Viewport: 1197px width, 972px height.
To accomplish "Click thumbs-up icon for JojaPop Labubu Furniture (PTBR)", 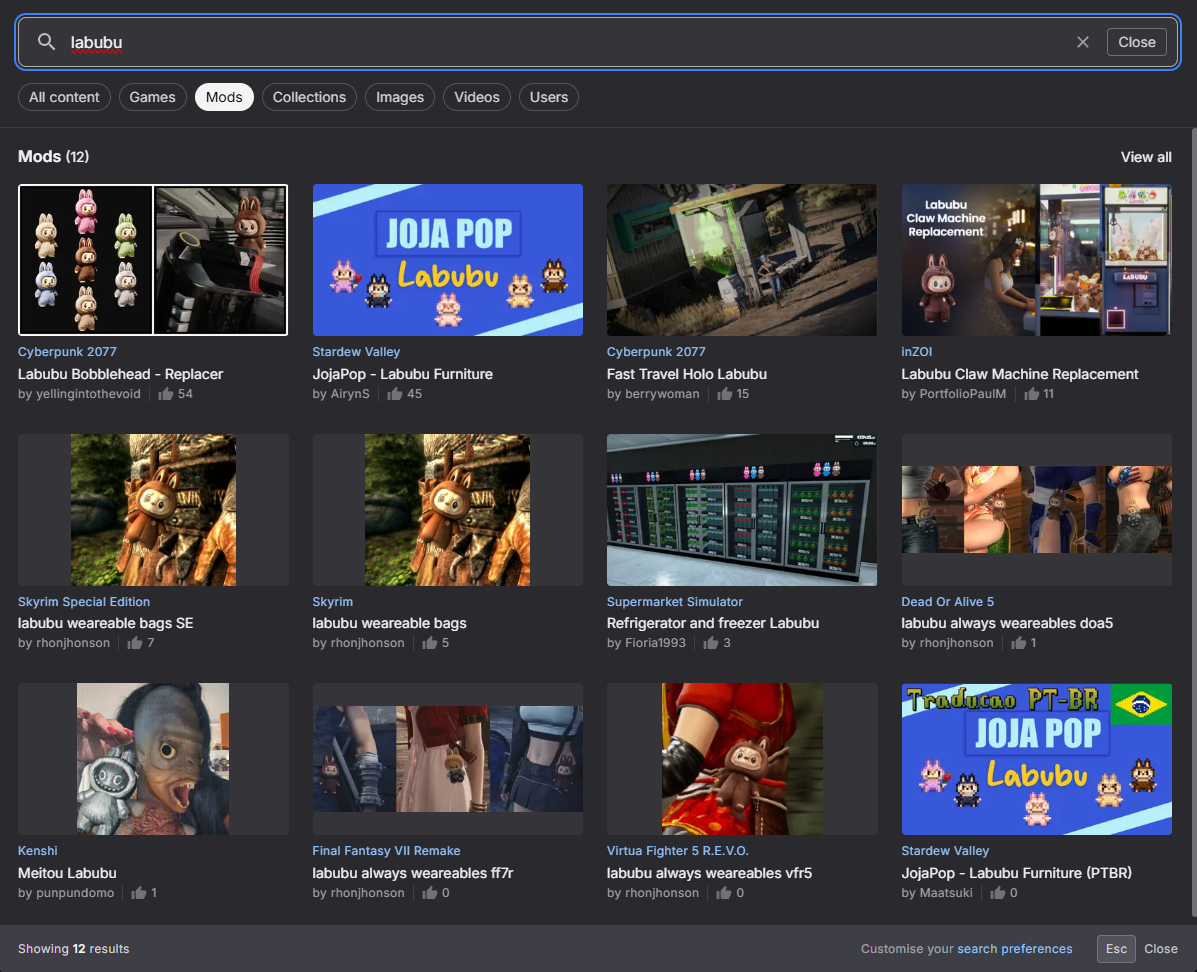I will click(998, 893).
